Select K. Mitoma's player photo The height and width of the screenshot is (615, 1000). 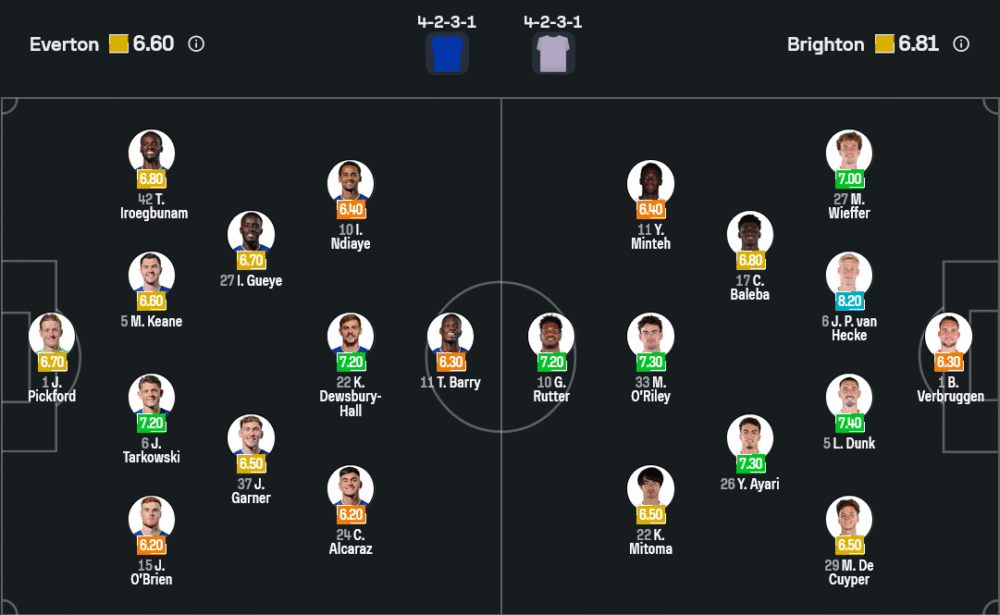click(x=650, y=487)
